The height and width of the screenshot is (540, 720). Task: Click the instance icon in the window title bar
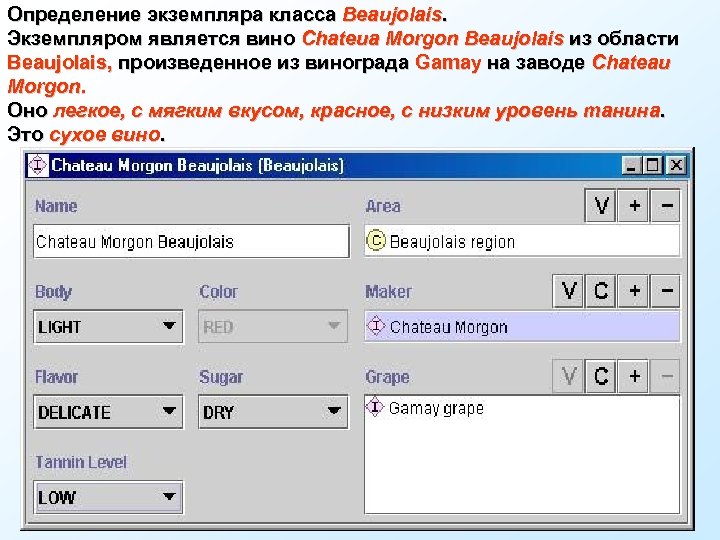coord(38,165)
